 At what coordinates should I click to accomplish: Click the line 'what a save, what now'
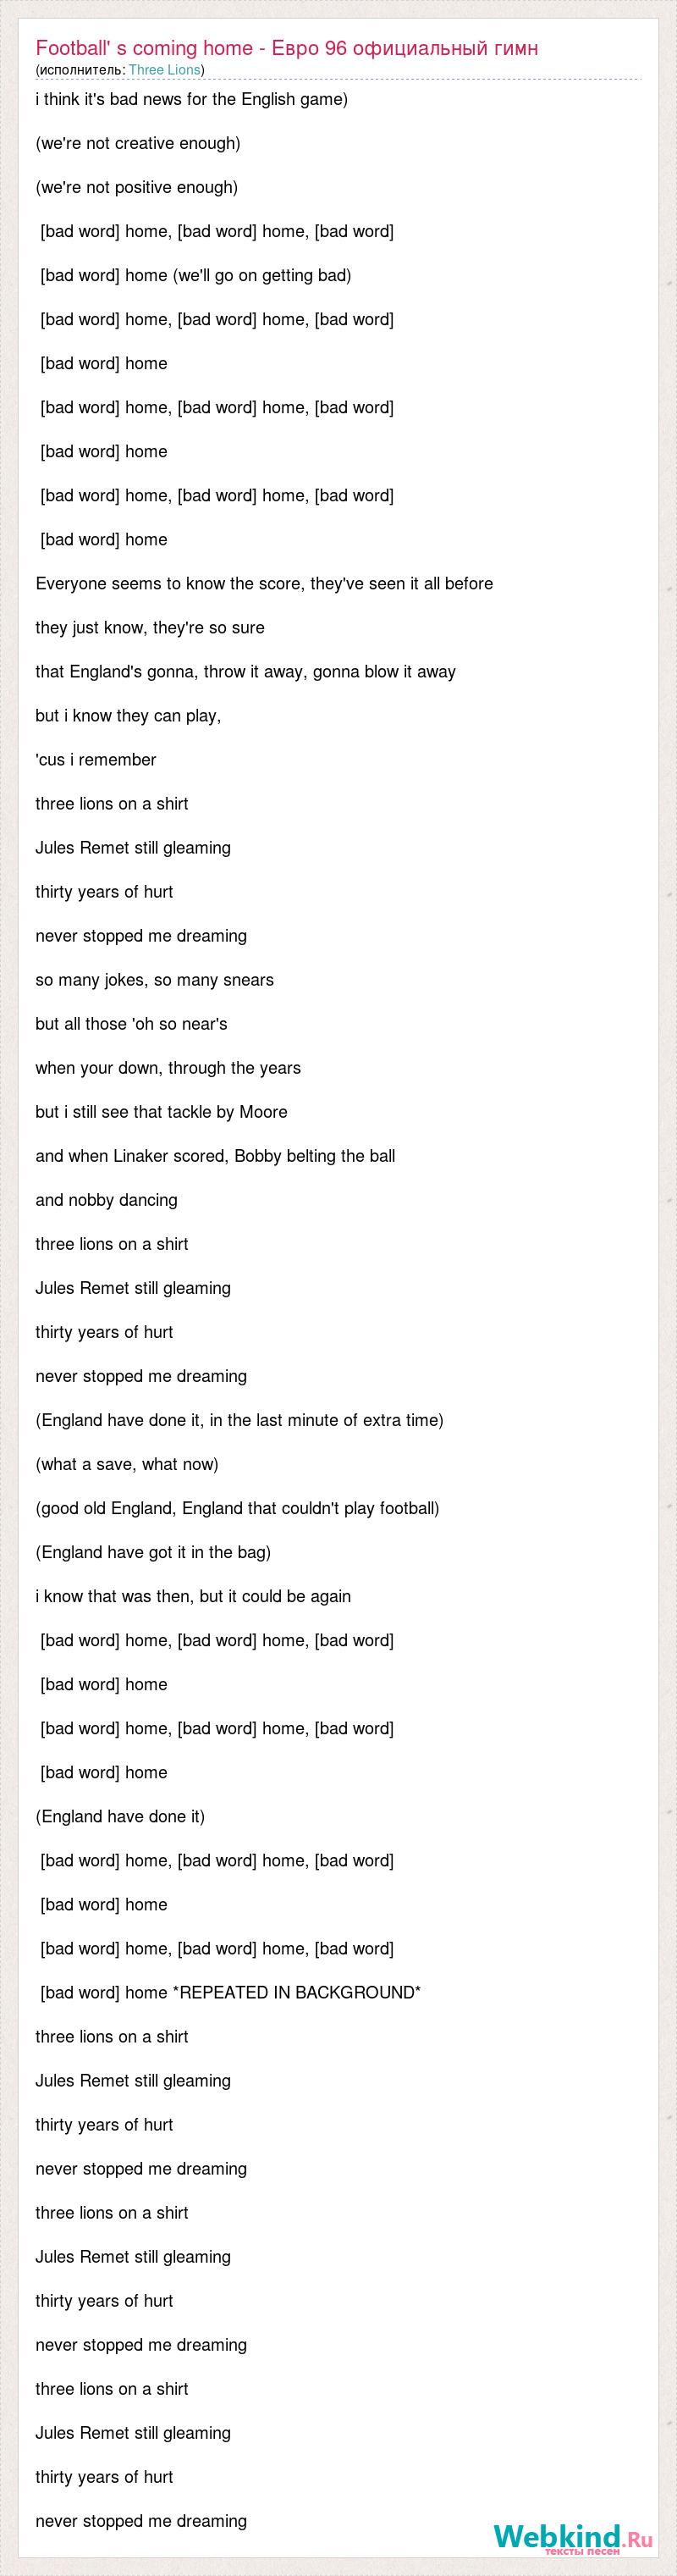(127, 1463)
